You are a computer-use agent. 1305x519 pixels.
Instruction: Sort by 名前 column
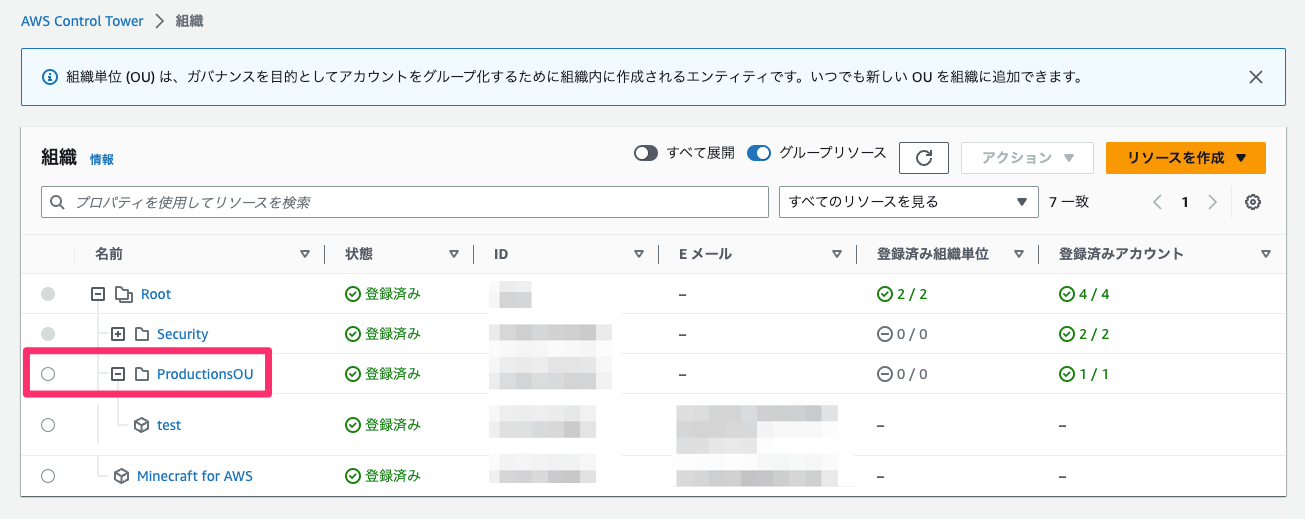tap(305, 254)
